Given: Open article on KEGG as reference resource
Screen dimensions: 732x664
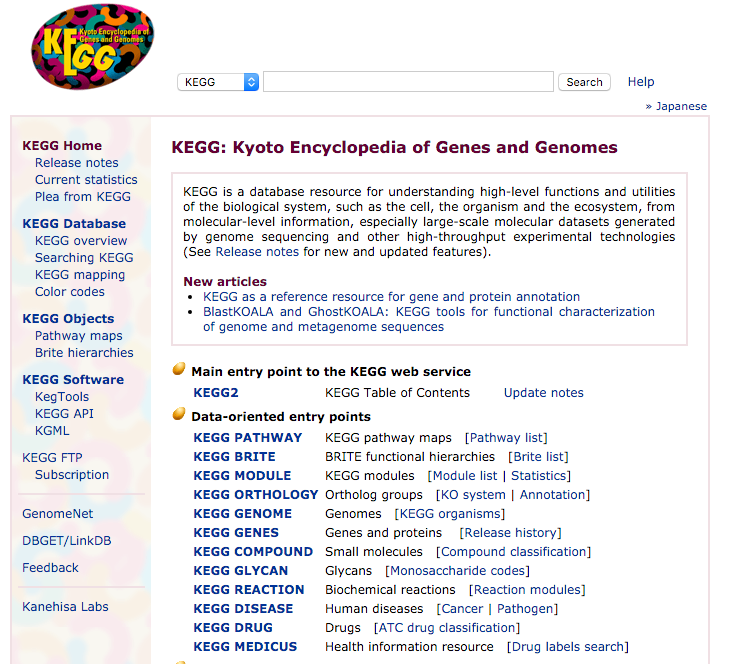Looking at the screenshot, I should coord(391,297).
